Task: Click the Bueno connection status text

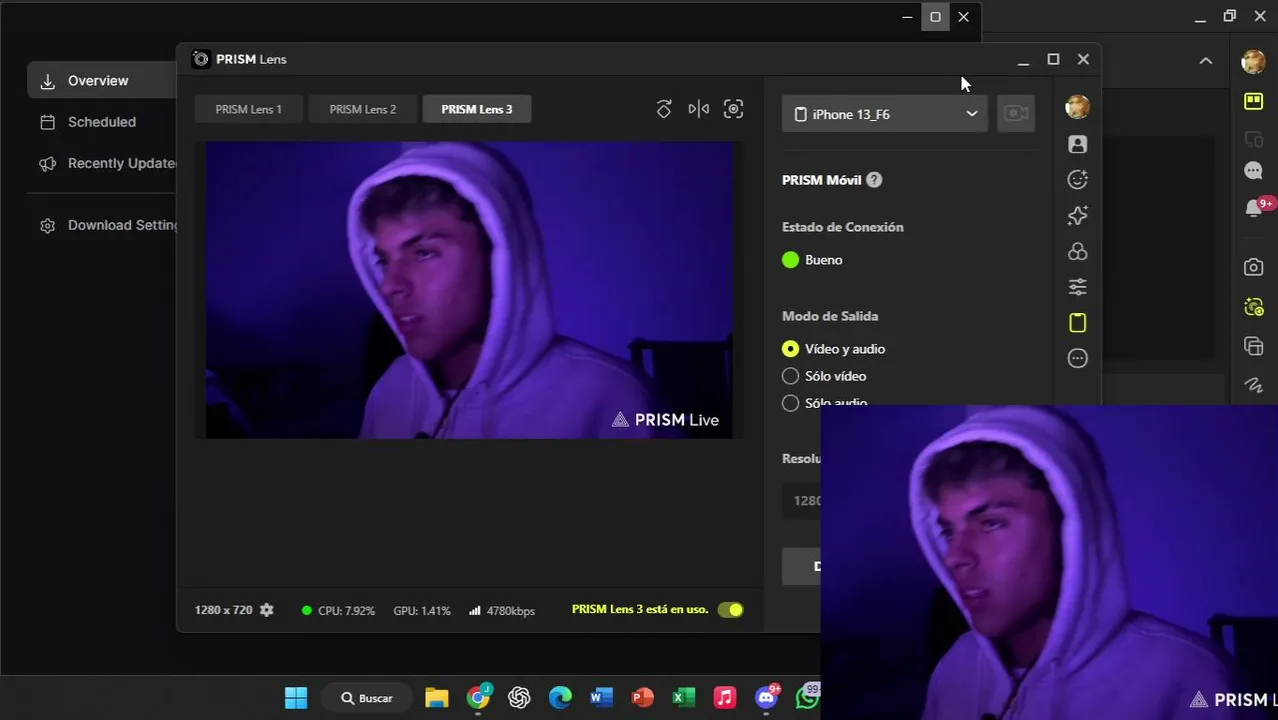Action: click(824, 260)
